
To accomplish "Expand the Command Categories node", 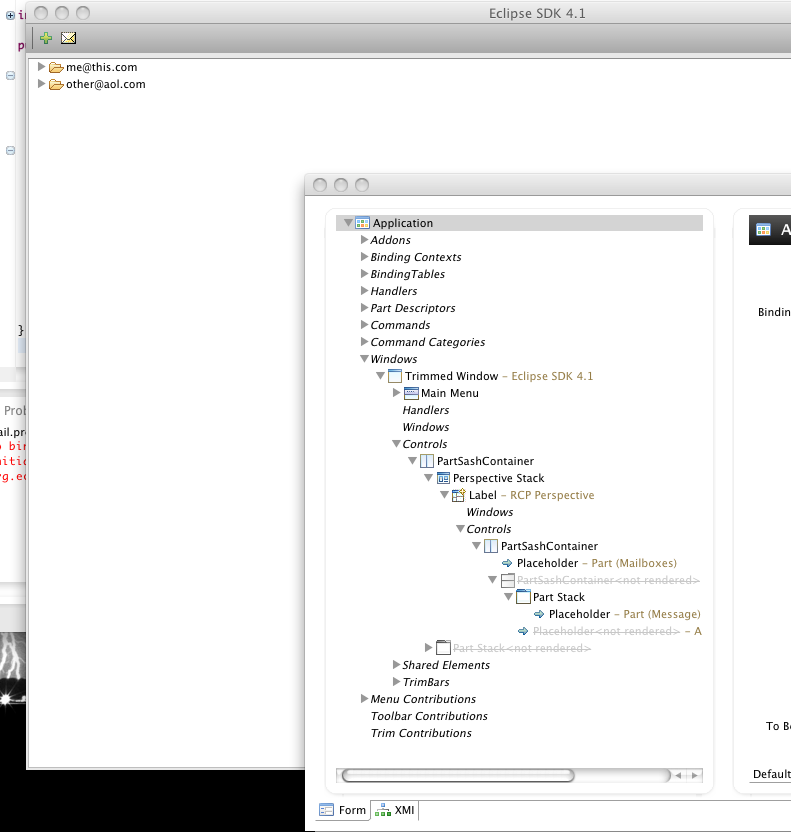I will (x=364, y=342).
